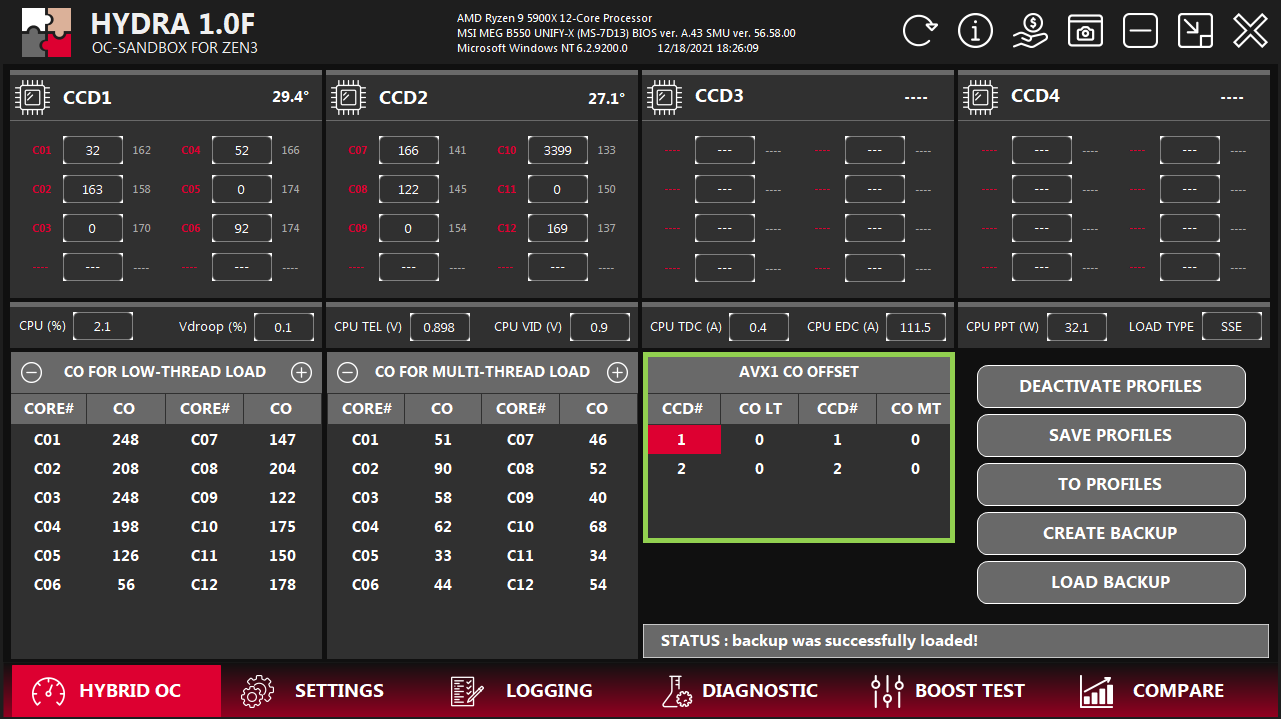Screen dimensions: 1281x720
Task: Click low-thread CO value 248 for C01
Action: (126, 440)
